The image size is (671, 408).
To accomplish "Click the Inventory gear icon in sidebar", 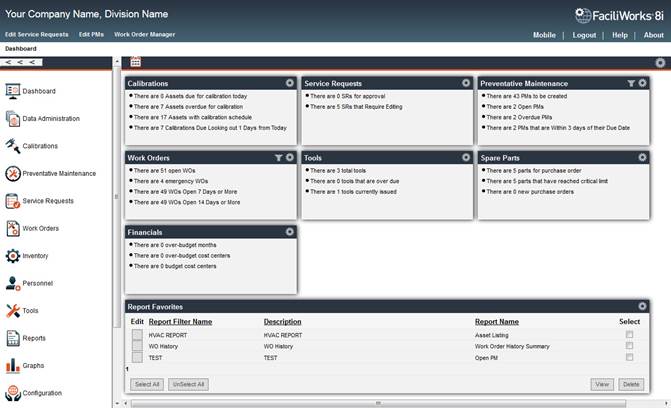I will [12, 256].
